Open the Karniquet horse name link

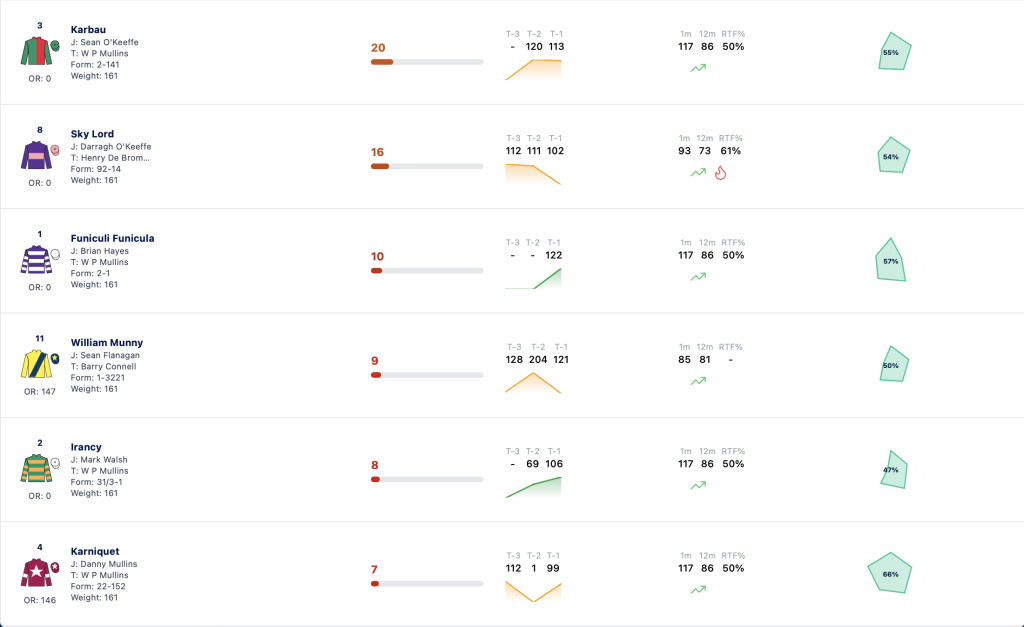tap(95, 551)
